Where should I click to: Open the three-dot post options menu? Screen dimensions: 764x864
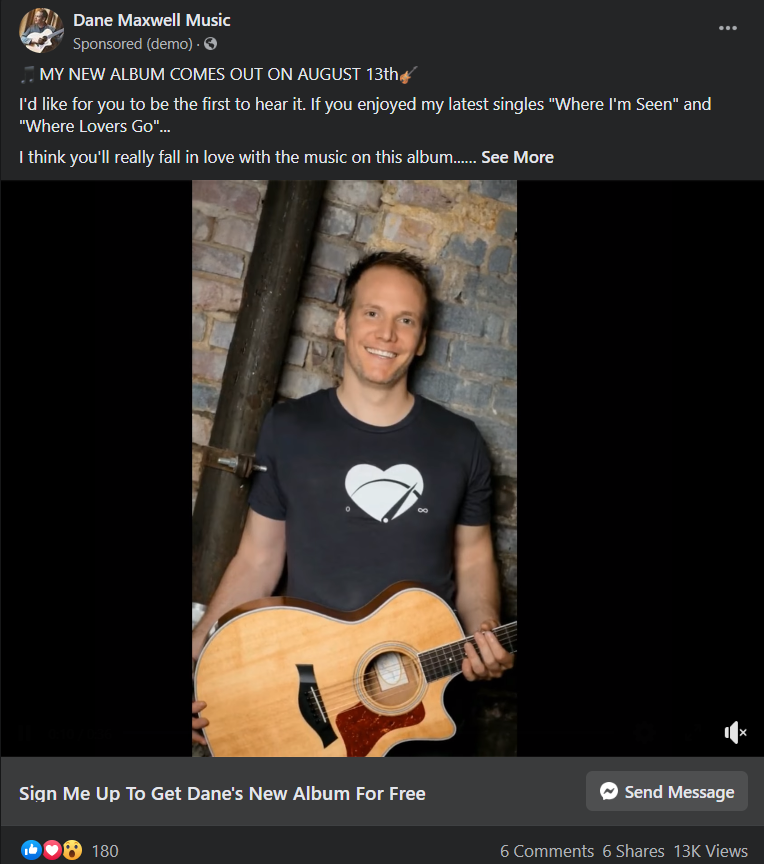tap(727, 28)
